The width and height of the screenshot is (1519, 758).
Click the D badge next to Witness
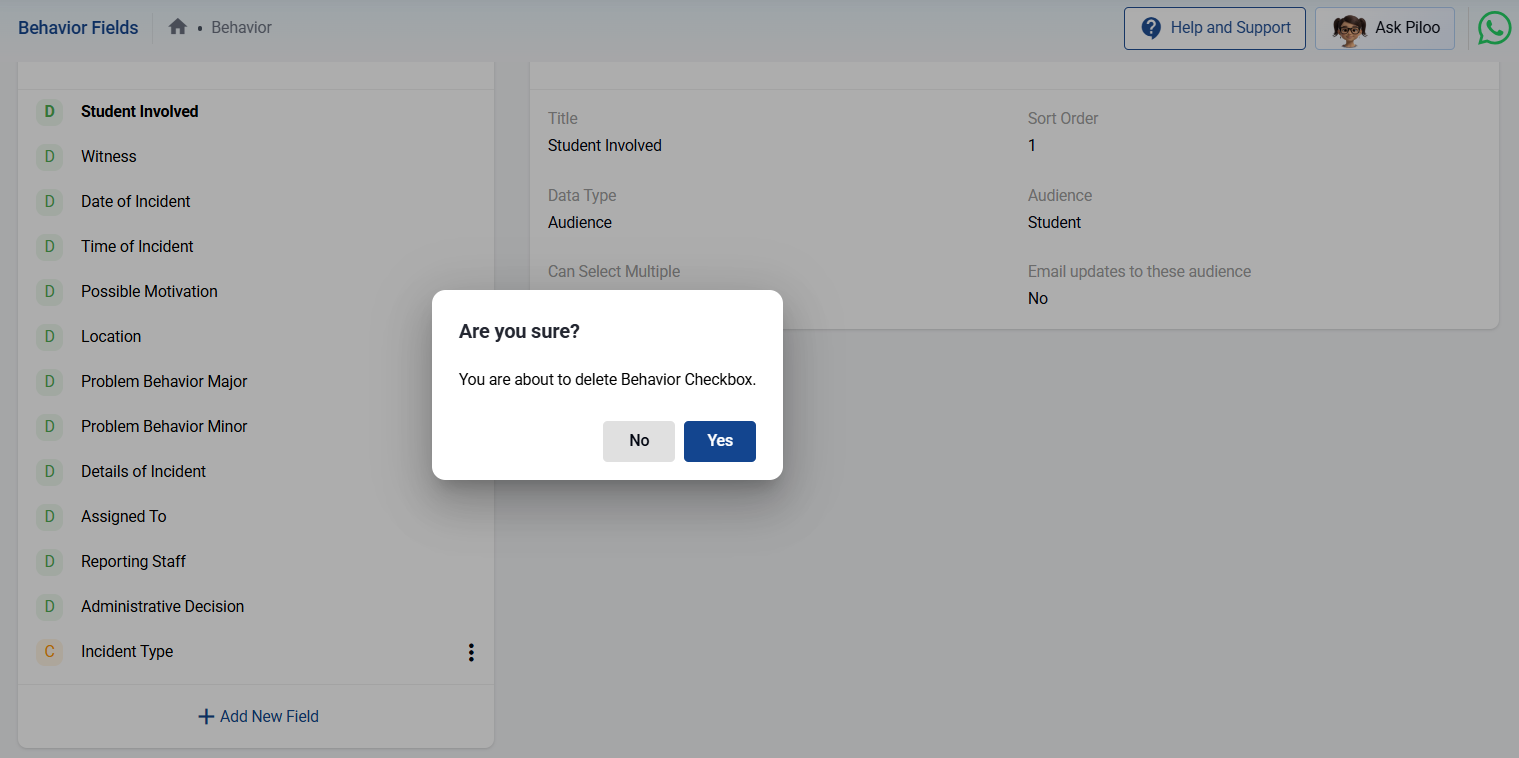(49, 156)
